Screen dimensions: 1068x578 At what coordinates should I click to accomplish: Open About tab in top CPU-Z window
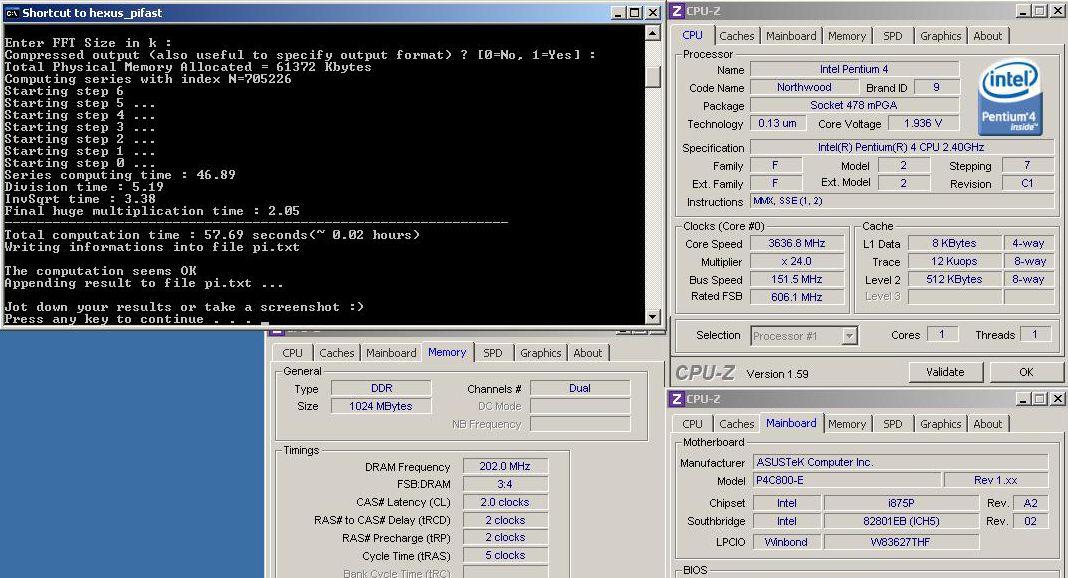(988, 36)
